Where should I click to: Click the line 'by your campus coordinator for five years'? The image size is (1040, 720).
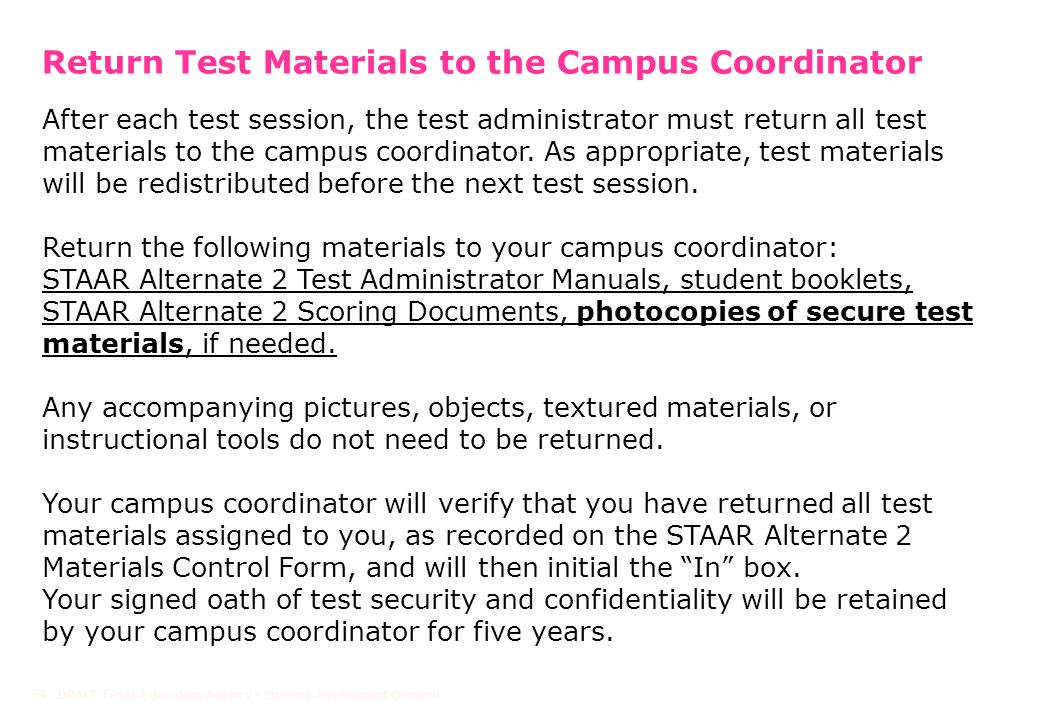coord(328,631)
